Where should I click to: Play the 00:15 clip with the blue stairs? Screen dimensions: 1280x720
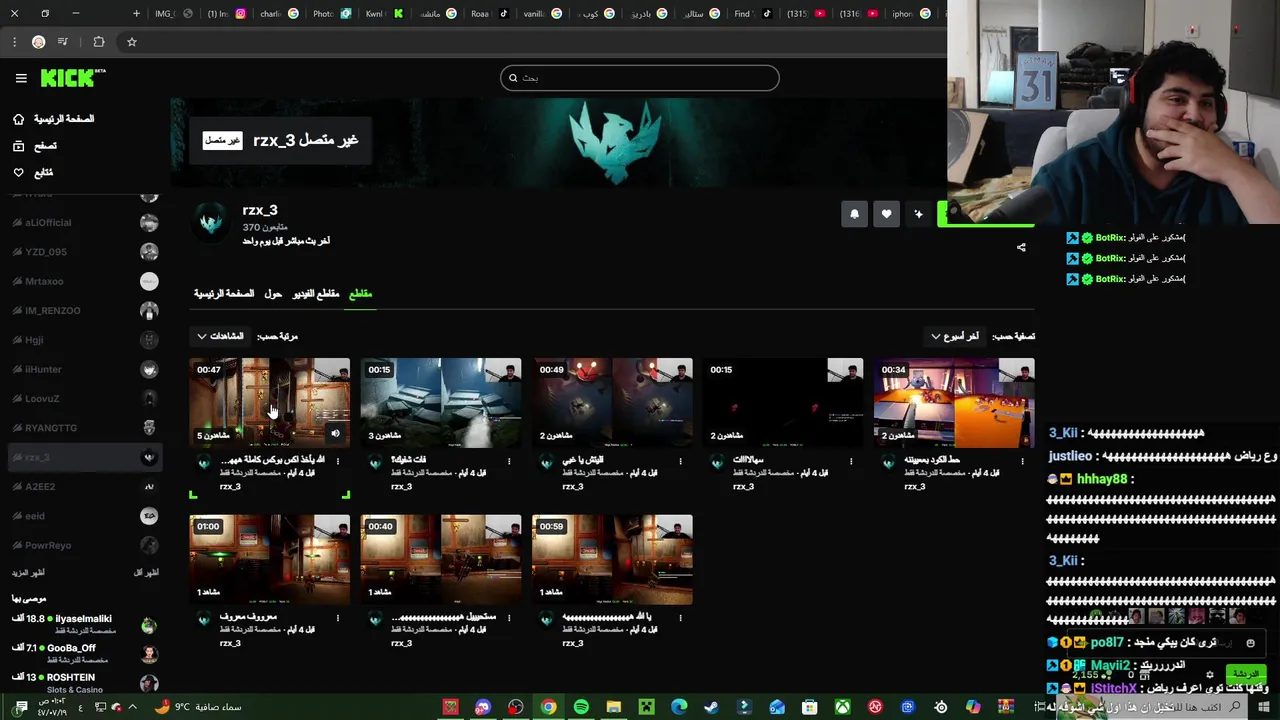tap(441, 403)
